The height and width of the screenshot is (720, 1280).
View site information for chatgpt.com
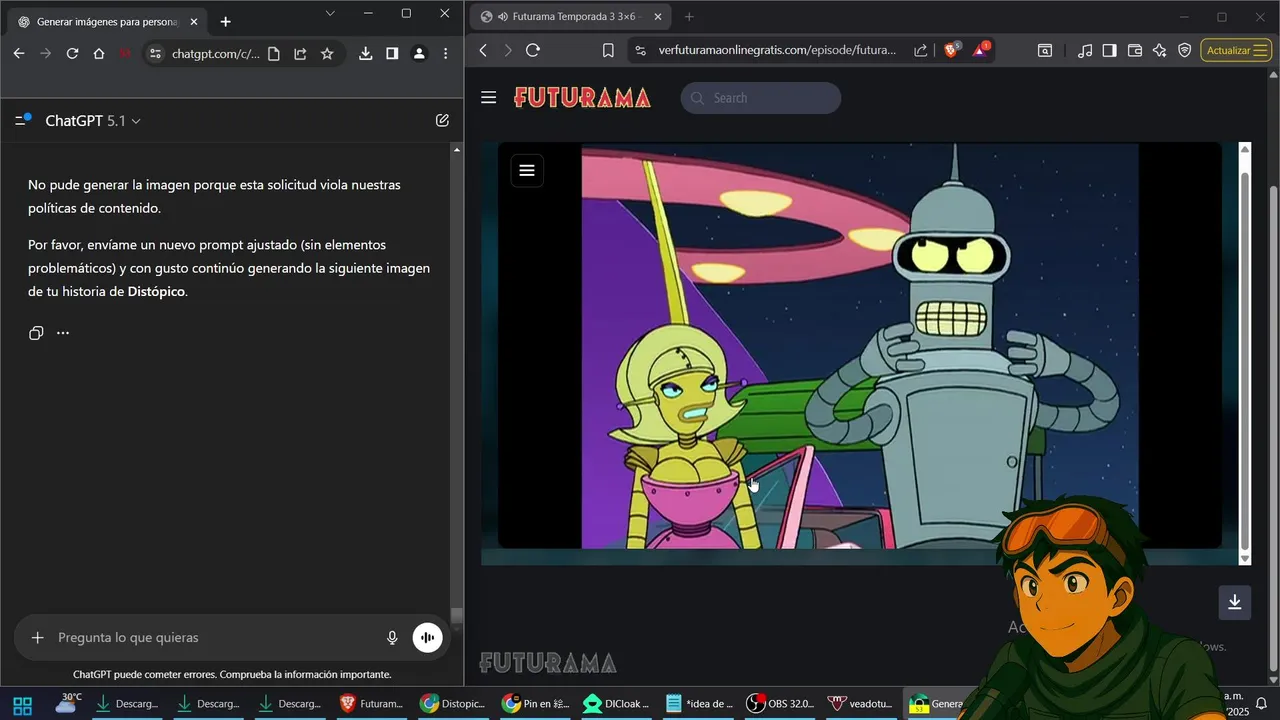click(x=154, y=54)
